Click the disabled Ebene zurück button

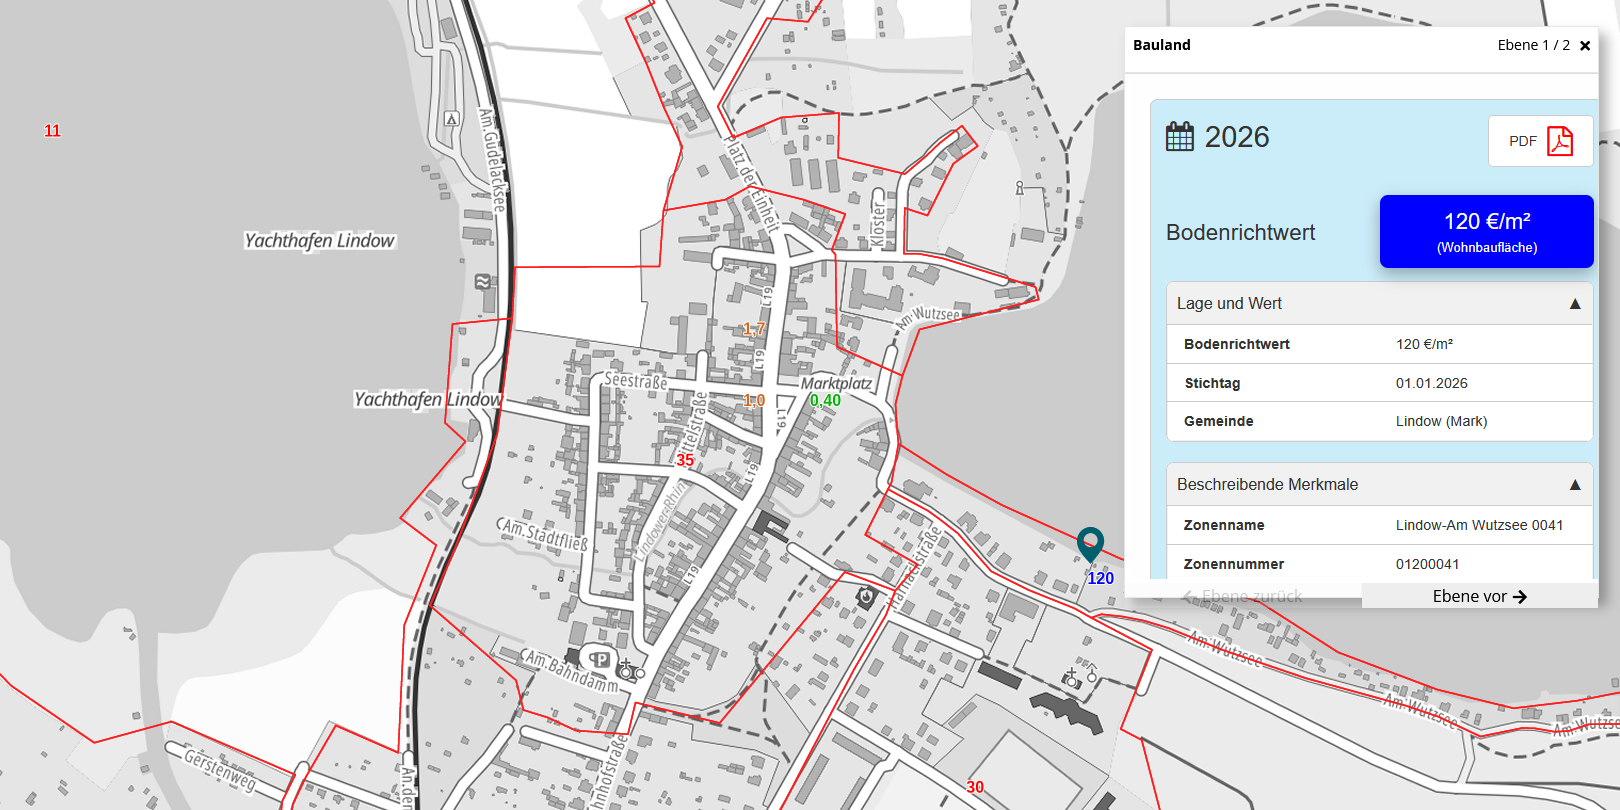1242,597
